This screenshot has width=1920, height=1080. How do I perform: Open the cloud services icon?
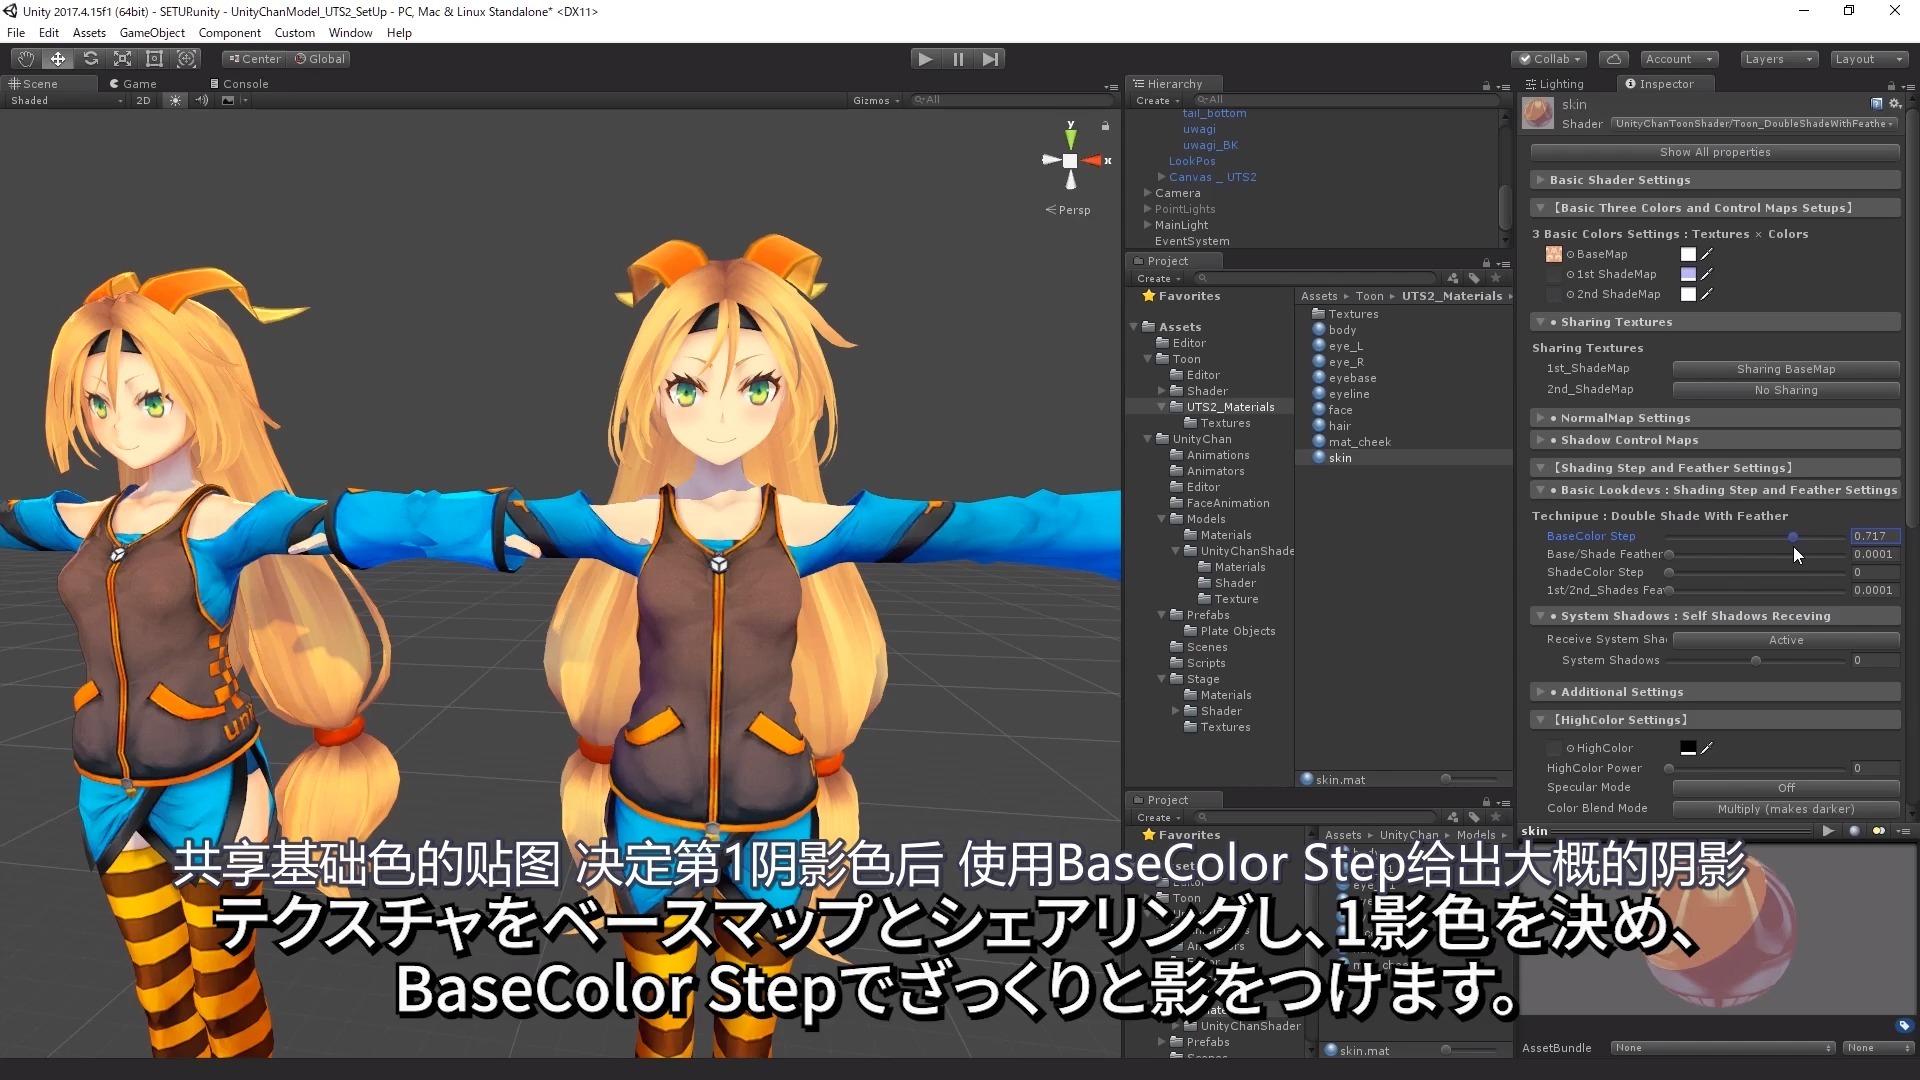[1614, 59]
